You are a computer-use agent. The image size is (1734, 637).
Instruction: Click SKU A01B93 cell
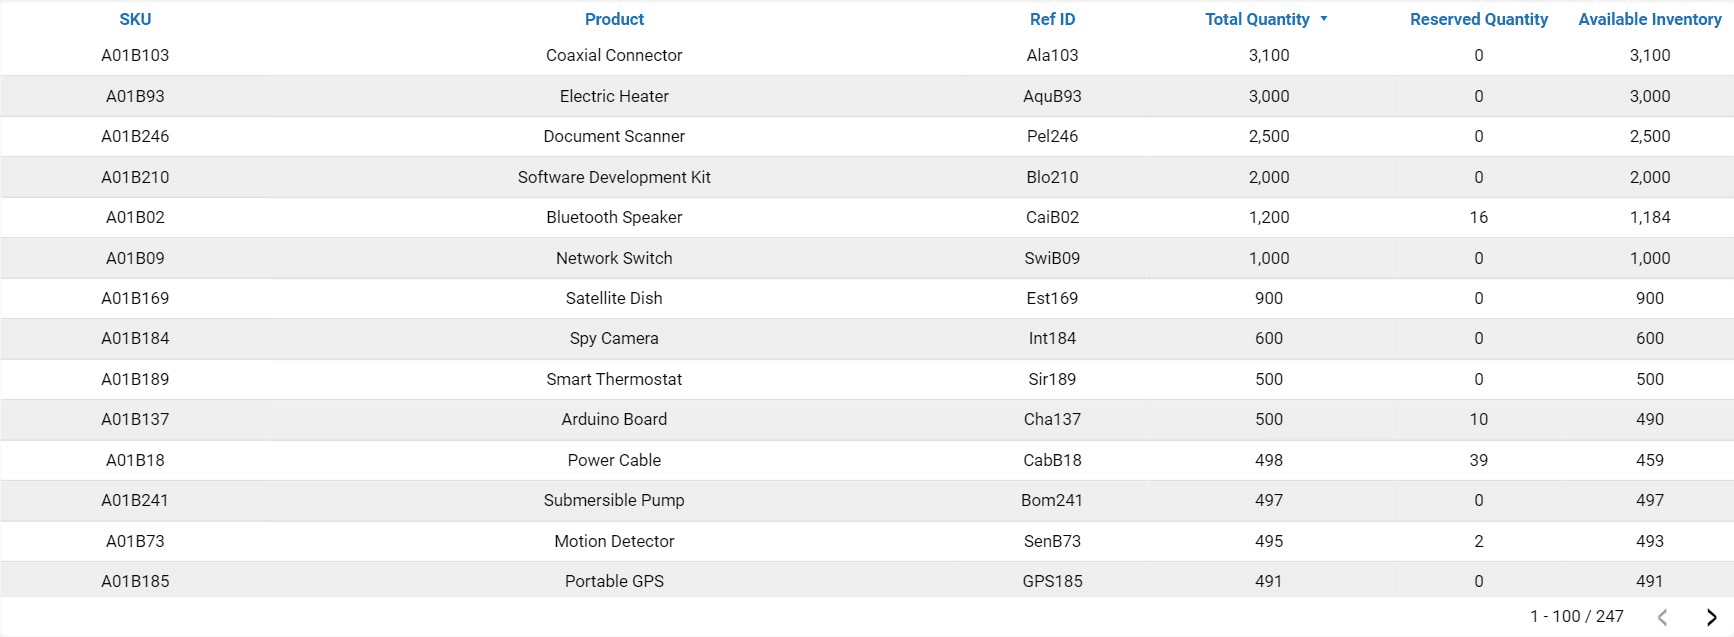pos(135,96)
